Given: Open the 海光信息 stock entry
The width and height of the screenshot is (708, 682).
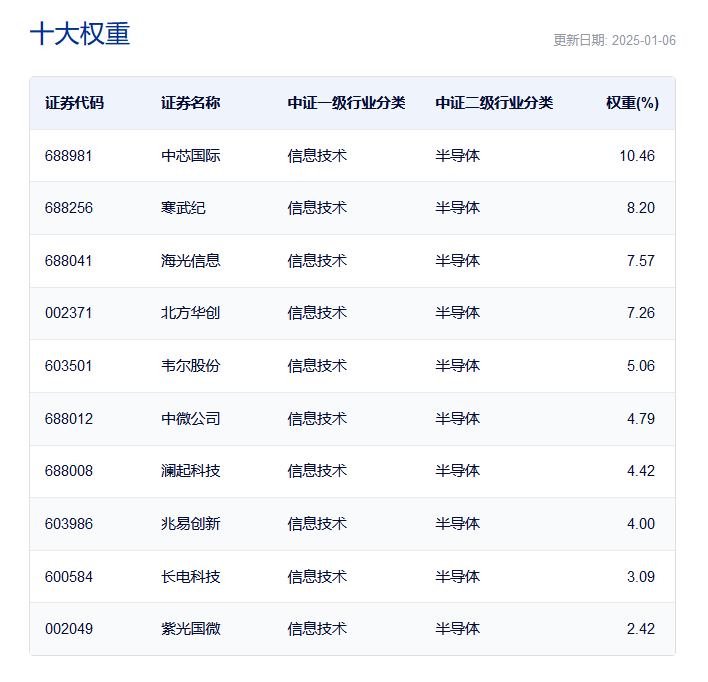Looking at the screenshot, I should pyautogui.click(x=190, y=261).
